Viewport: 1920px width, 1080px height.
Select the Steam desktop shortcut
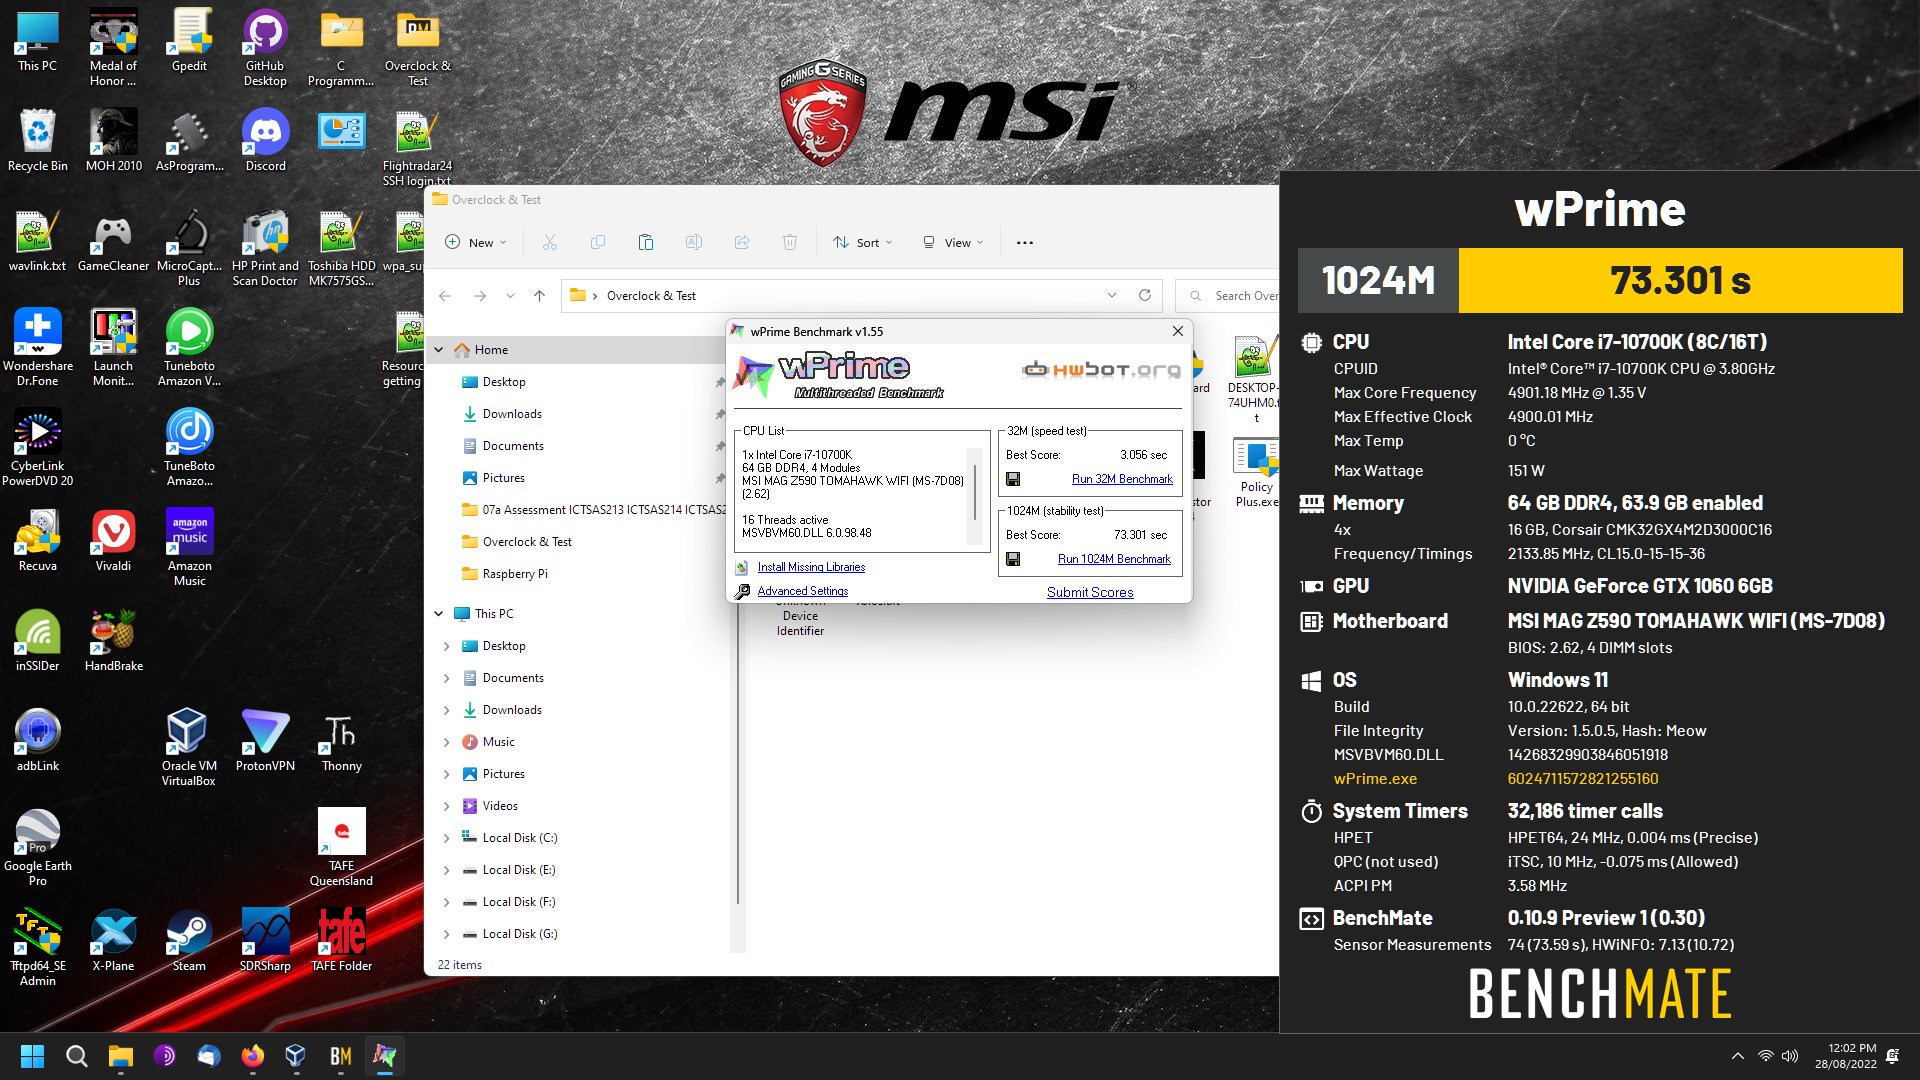coord(189,940)
